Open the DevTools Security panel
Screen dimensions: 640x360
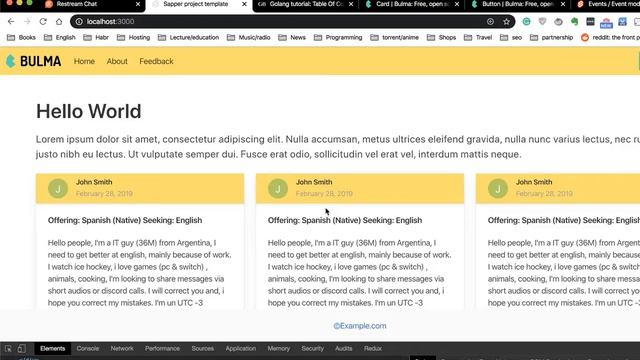point(313,349)
